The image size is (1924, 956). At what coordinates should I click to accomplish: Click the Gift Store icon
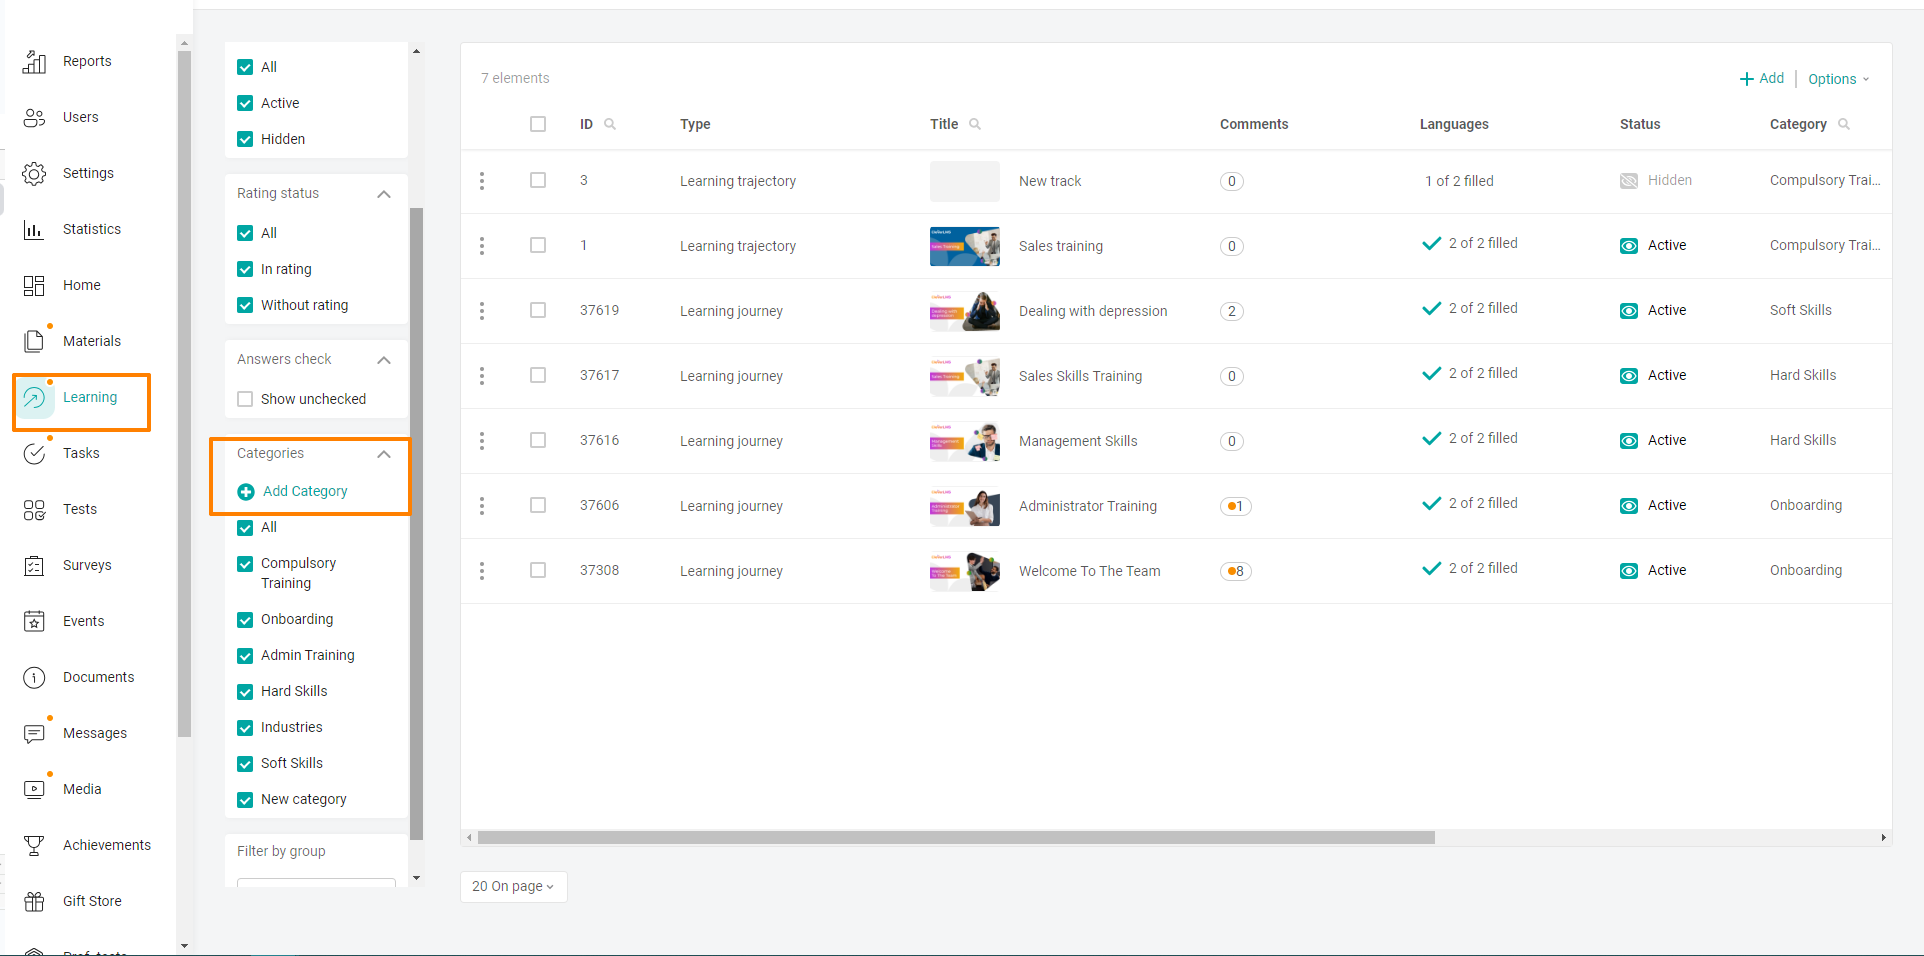(34, 902)
